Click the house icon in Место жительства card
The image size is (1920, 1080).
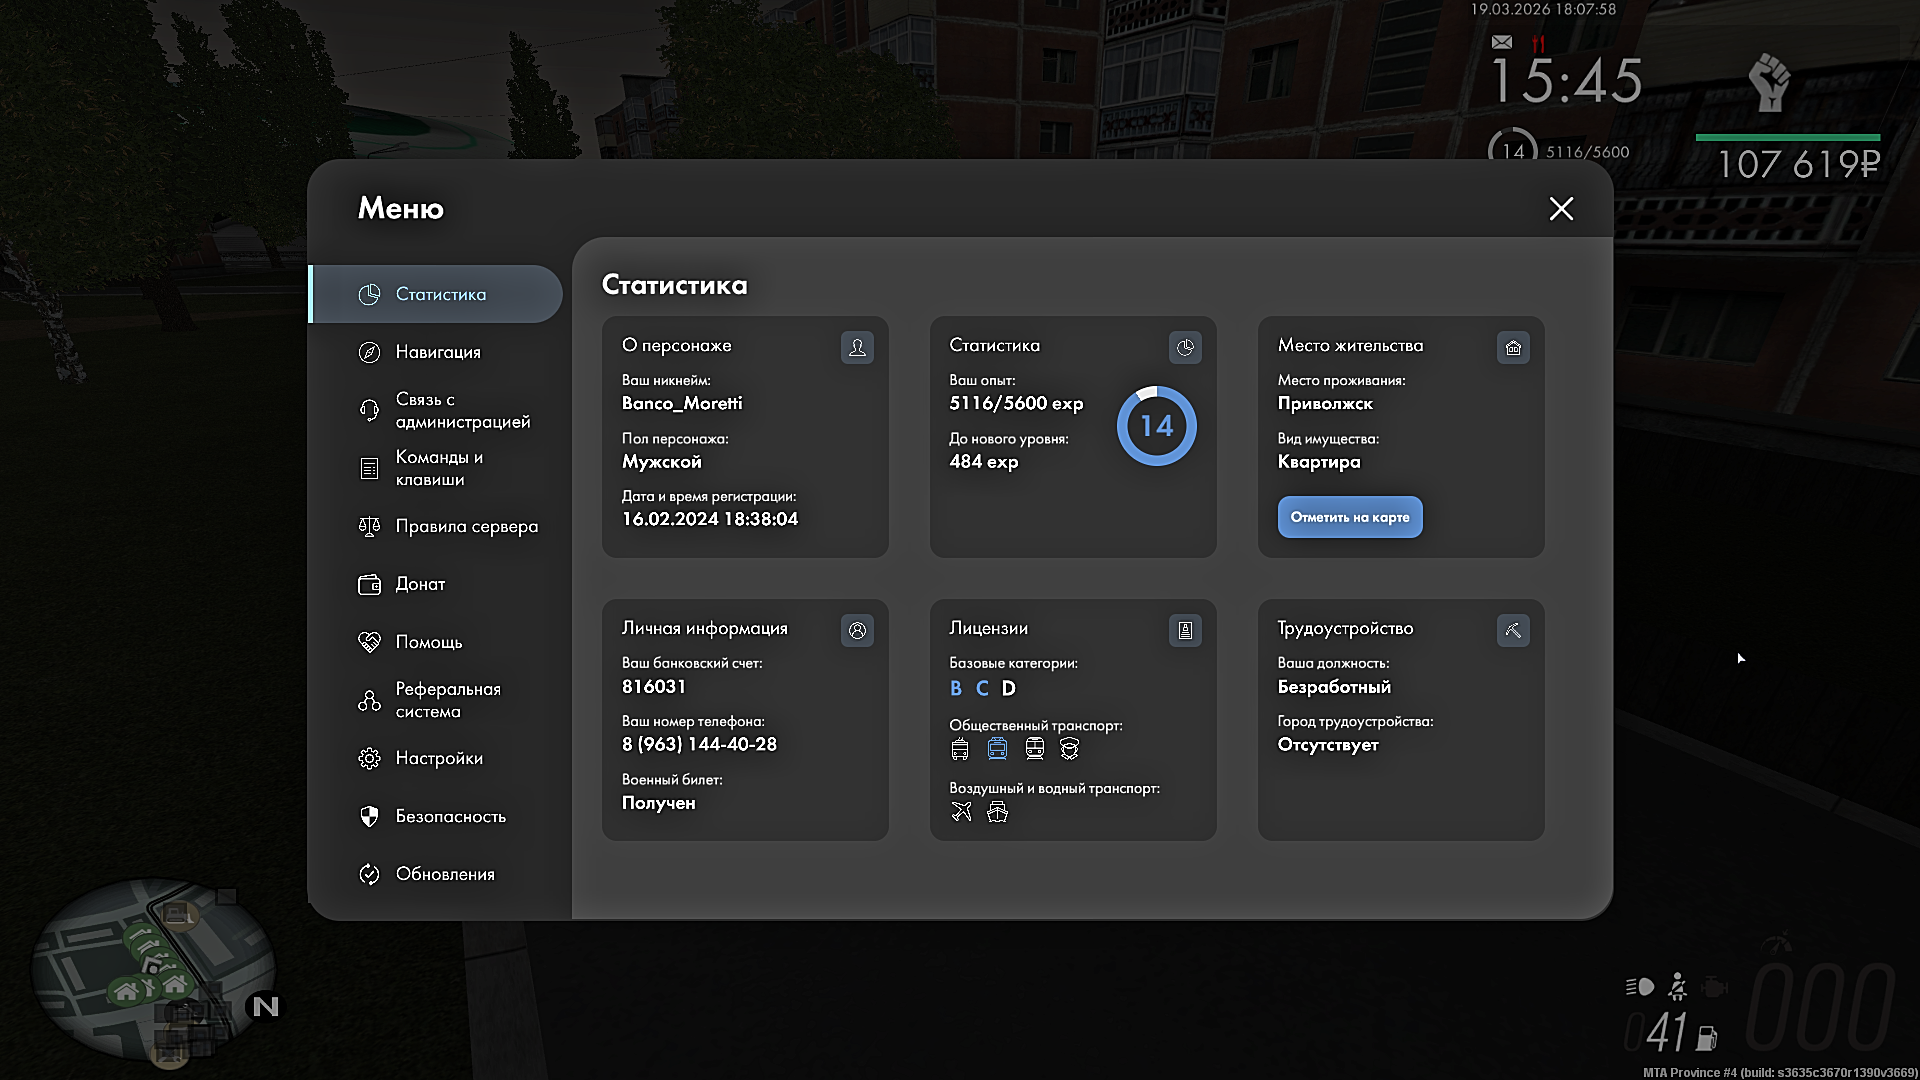coord(1513,347)
